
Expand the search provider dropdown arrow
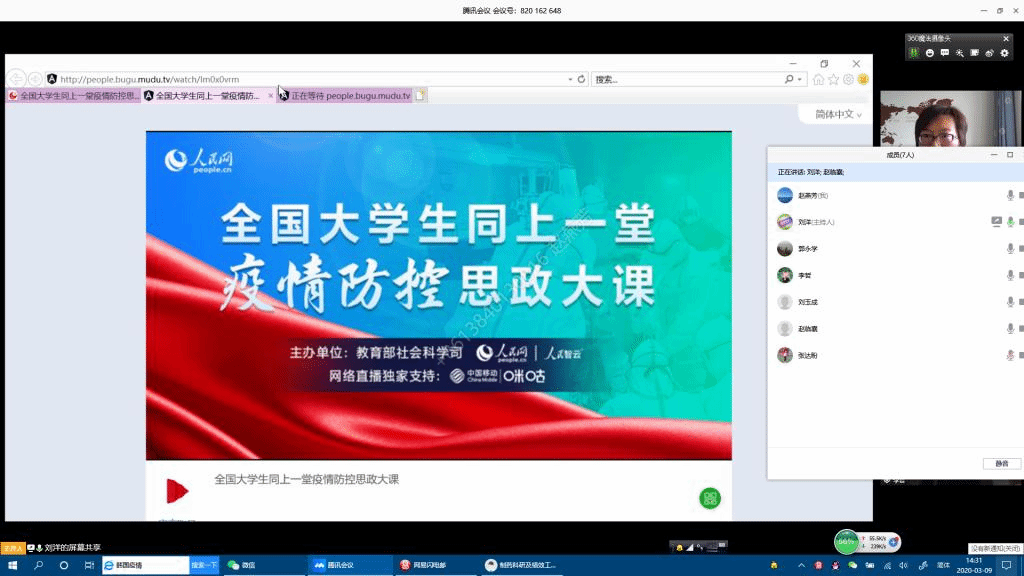click(801, 79)
